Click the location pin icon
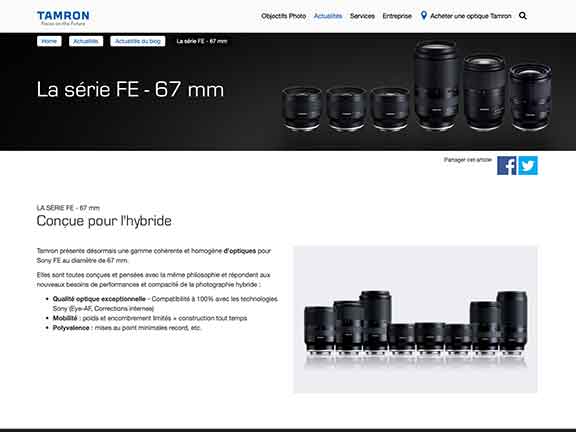 click(424, 15)
